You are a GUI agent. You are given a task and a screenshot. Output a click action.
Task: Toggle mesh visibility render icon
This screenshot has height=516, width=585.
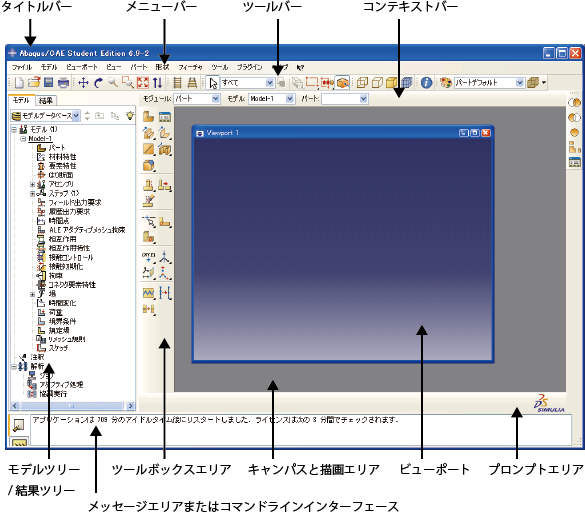pyautogui.click(x=407, y=82)
